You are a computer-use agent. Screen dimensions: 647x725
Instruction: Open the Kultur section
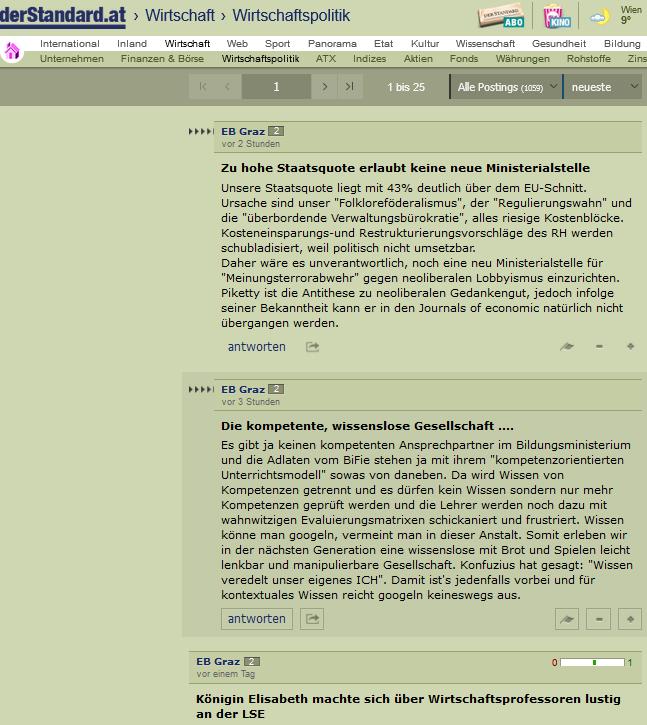point(425,43)
